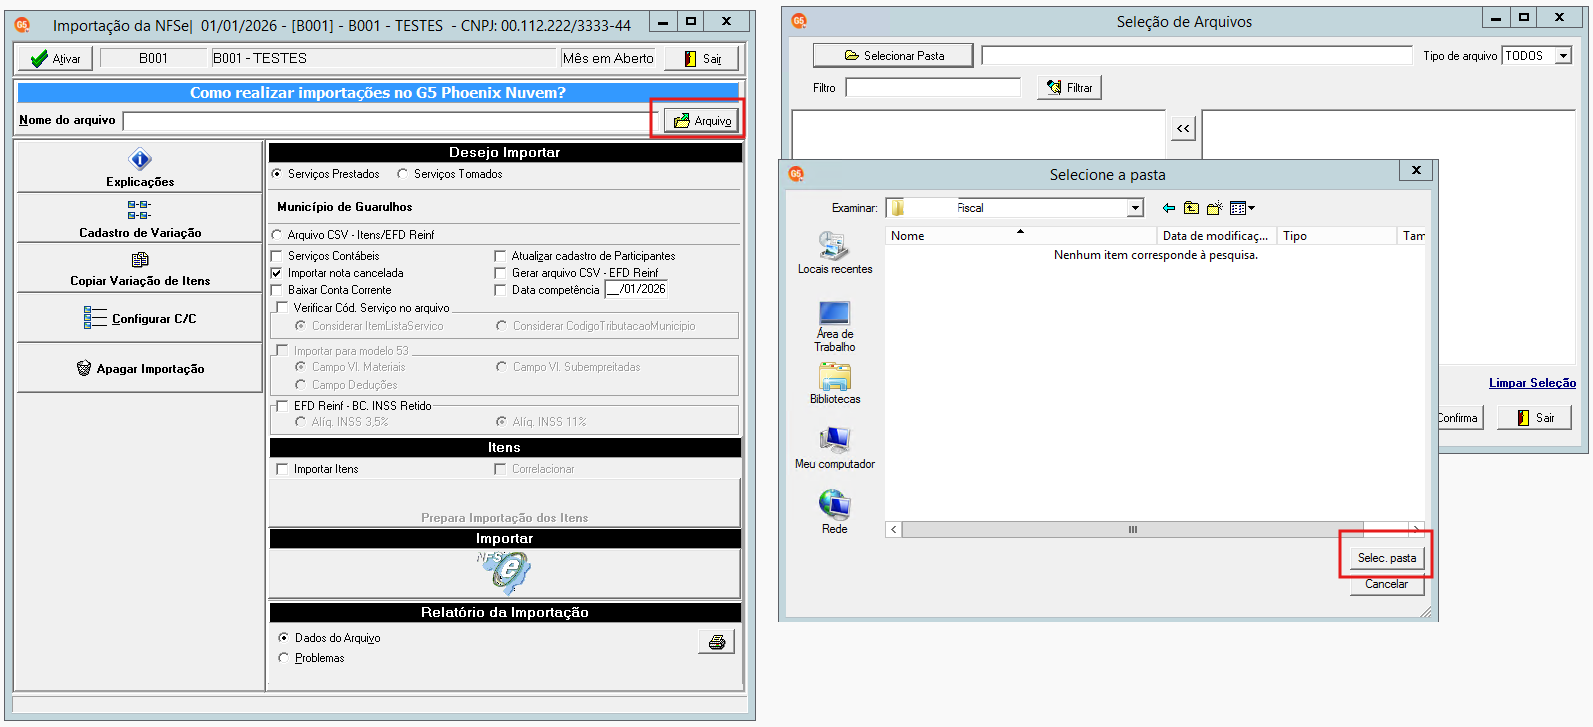Go back using the arrow in Selecione a pasta
This screenshot has height=727, width=1593.
(1168, 208)
